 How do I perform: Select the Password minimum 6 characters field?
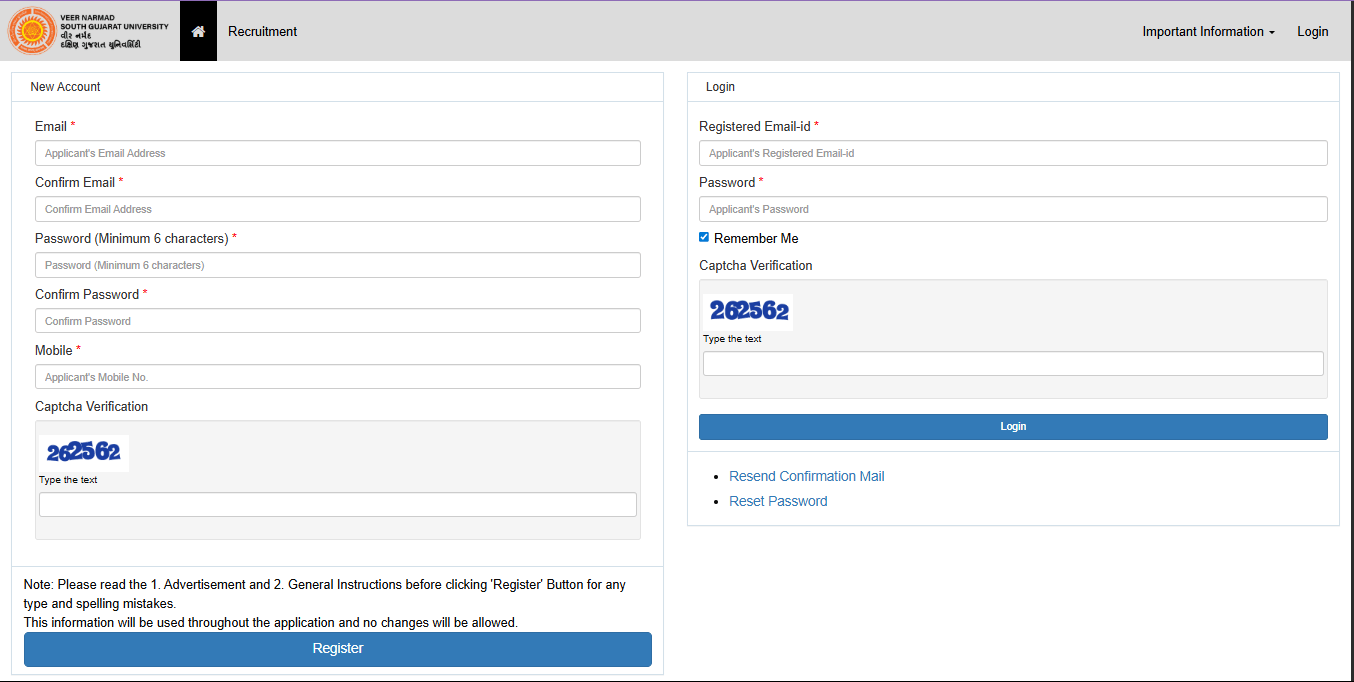337,265
